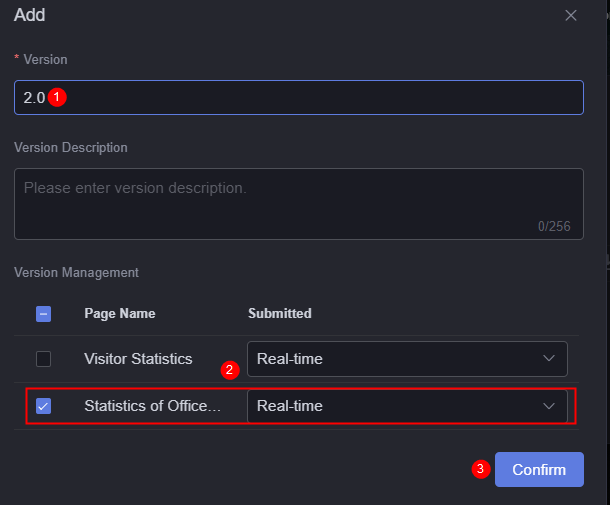Viewport: 610px width, 505px height.
Task: Click the red step marker numbered 2
Action: click(x=230, y=370)
